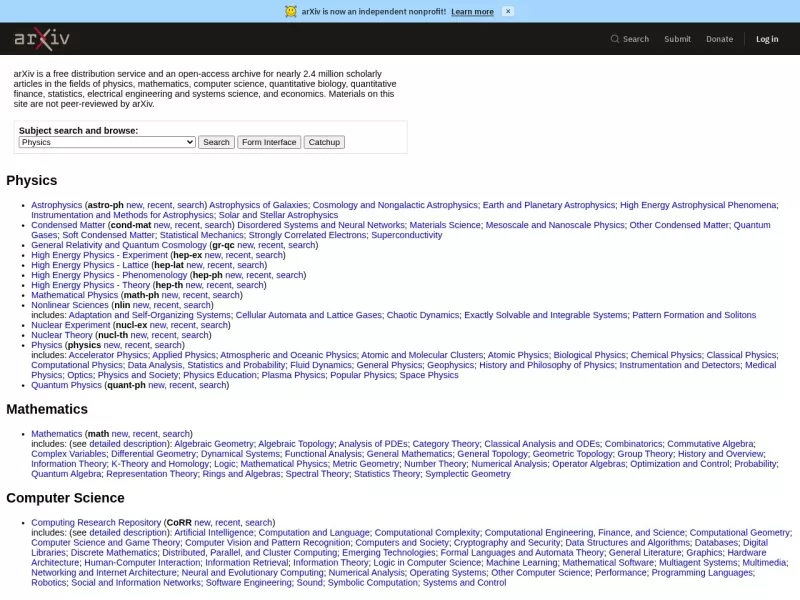The height and width of the screenshot is (600, 800).
Task: Click search for hep-th archive
Action: click(250, 285)
